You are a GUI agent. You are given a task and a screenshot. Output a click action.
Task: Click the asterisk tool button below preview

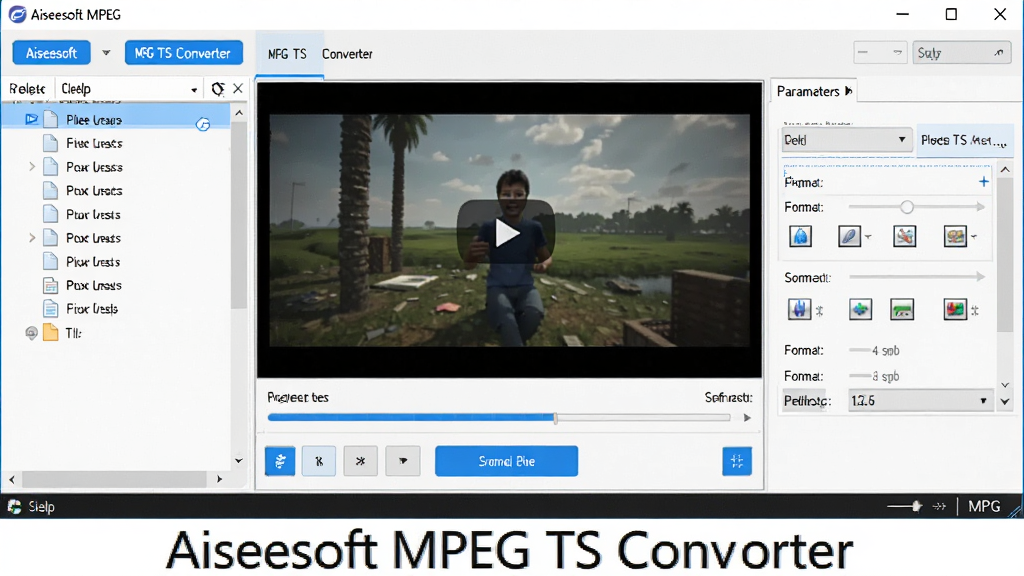(360, 461)
